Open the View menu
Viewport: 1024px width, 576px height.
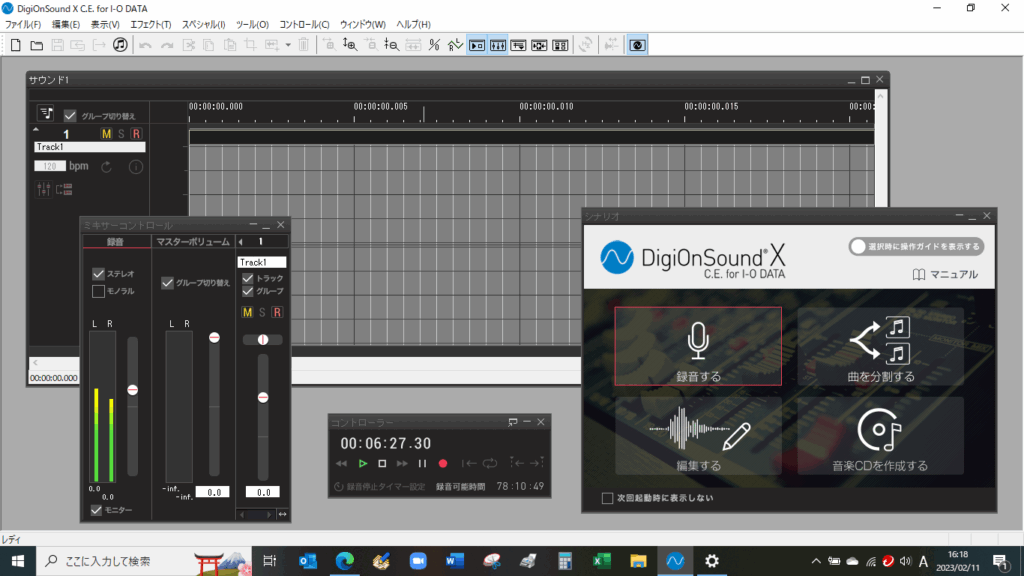tap(105, 25)
